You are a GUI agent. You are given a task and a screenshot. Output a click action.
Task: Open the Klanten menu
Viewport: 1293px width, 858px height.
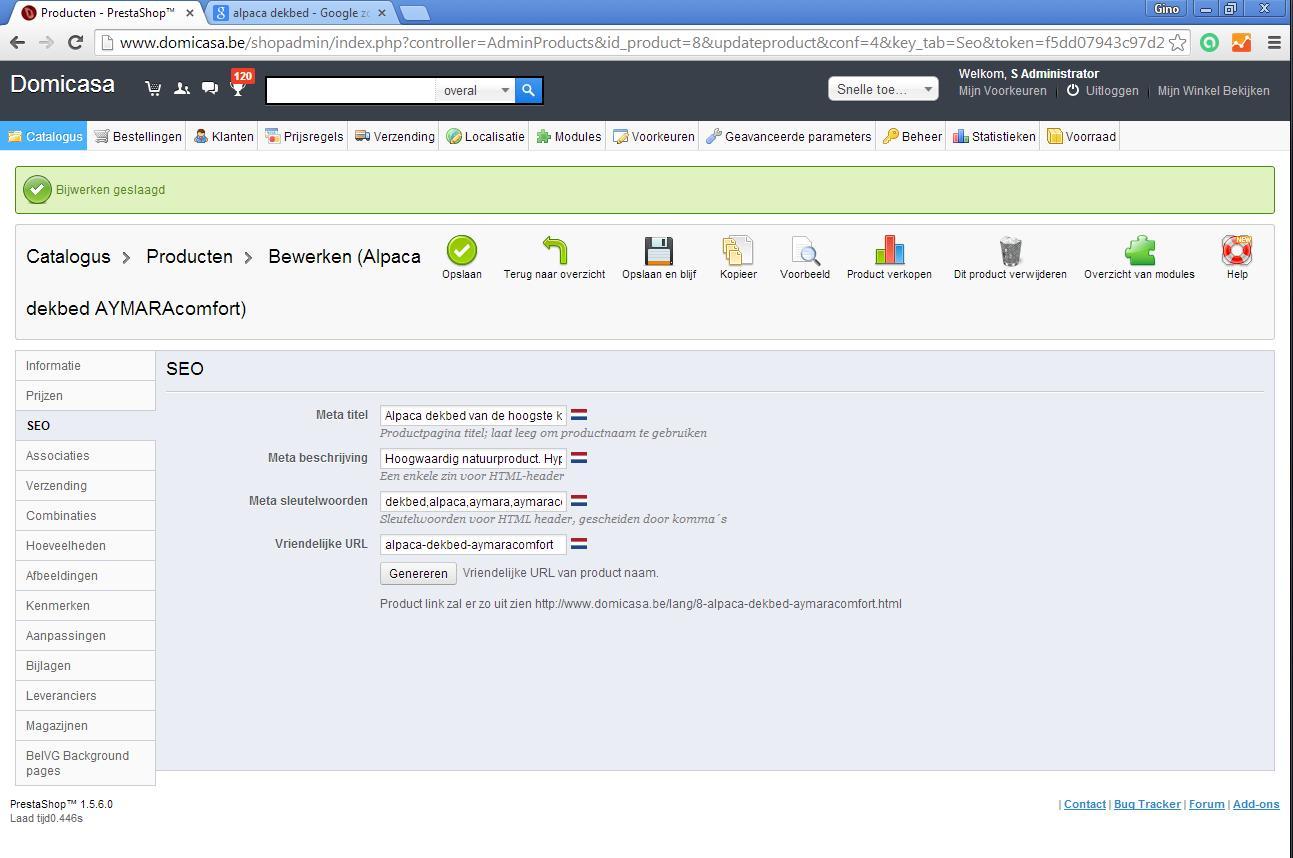[x=223, y=136]
